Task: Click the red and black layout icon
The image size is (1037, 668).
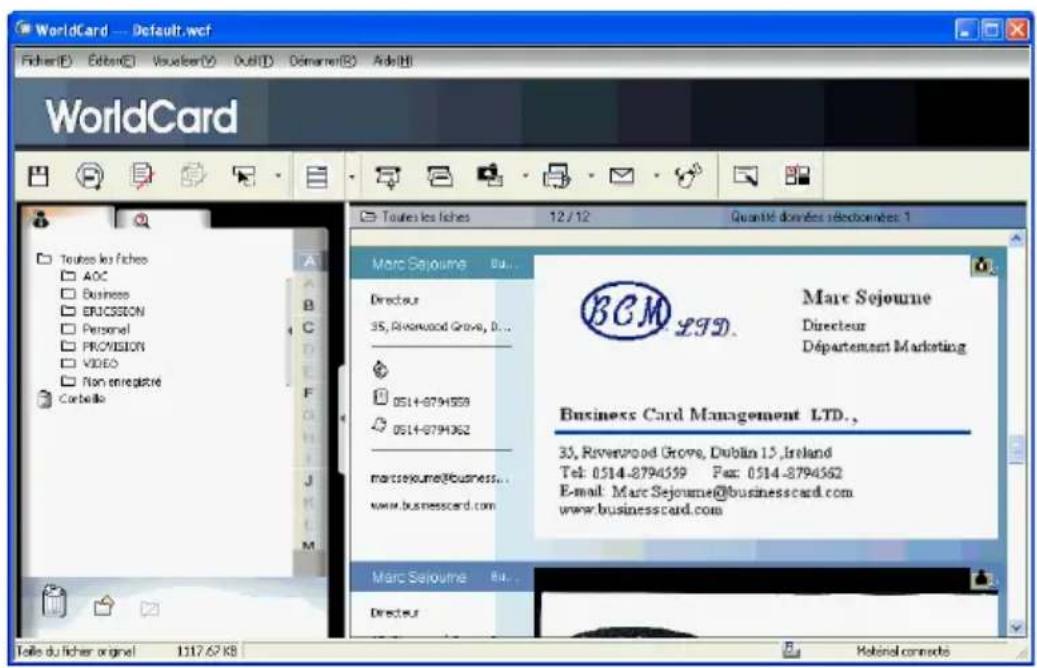Action: [x=797, y=175]
